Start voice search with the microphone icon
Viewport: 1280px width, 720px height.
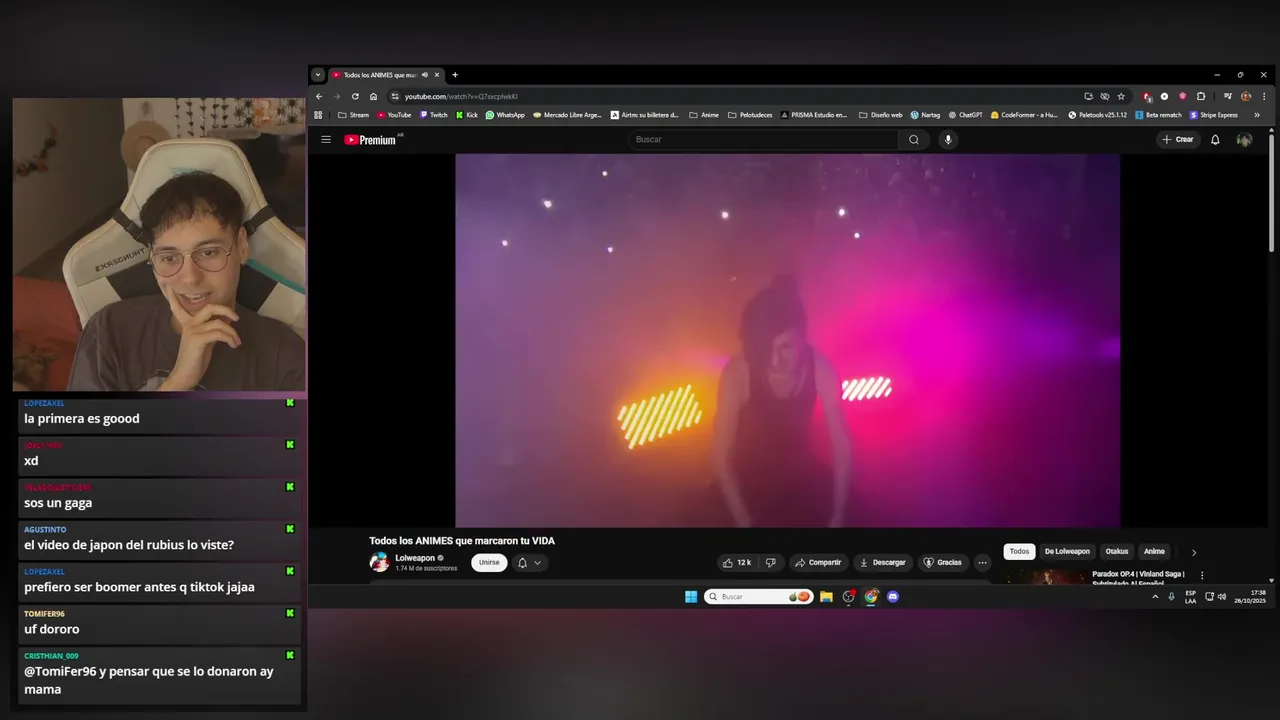[948, 139]
